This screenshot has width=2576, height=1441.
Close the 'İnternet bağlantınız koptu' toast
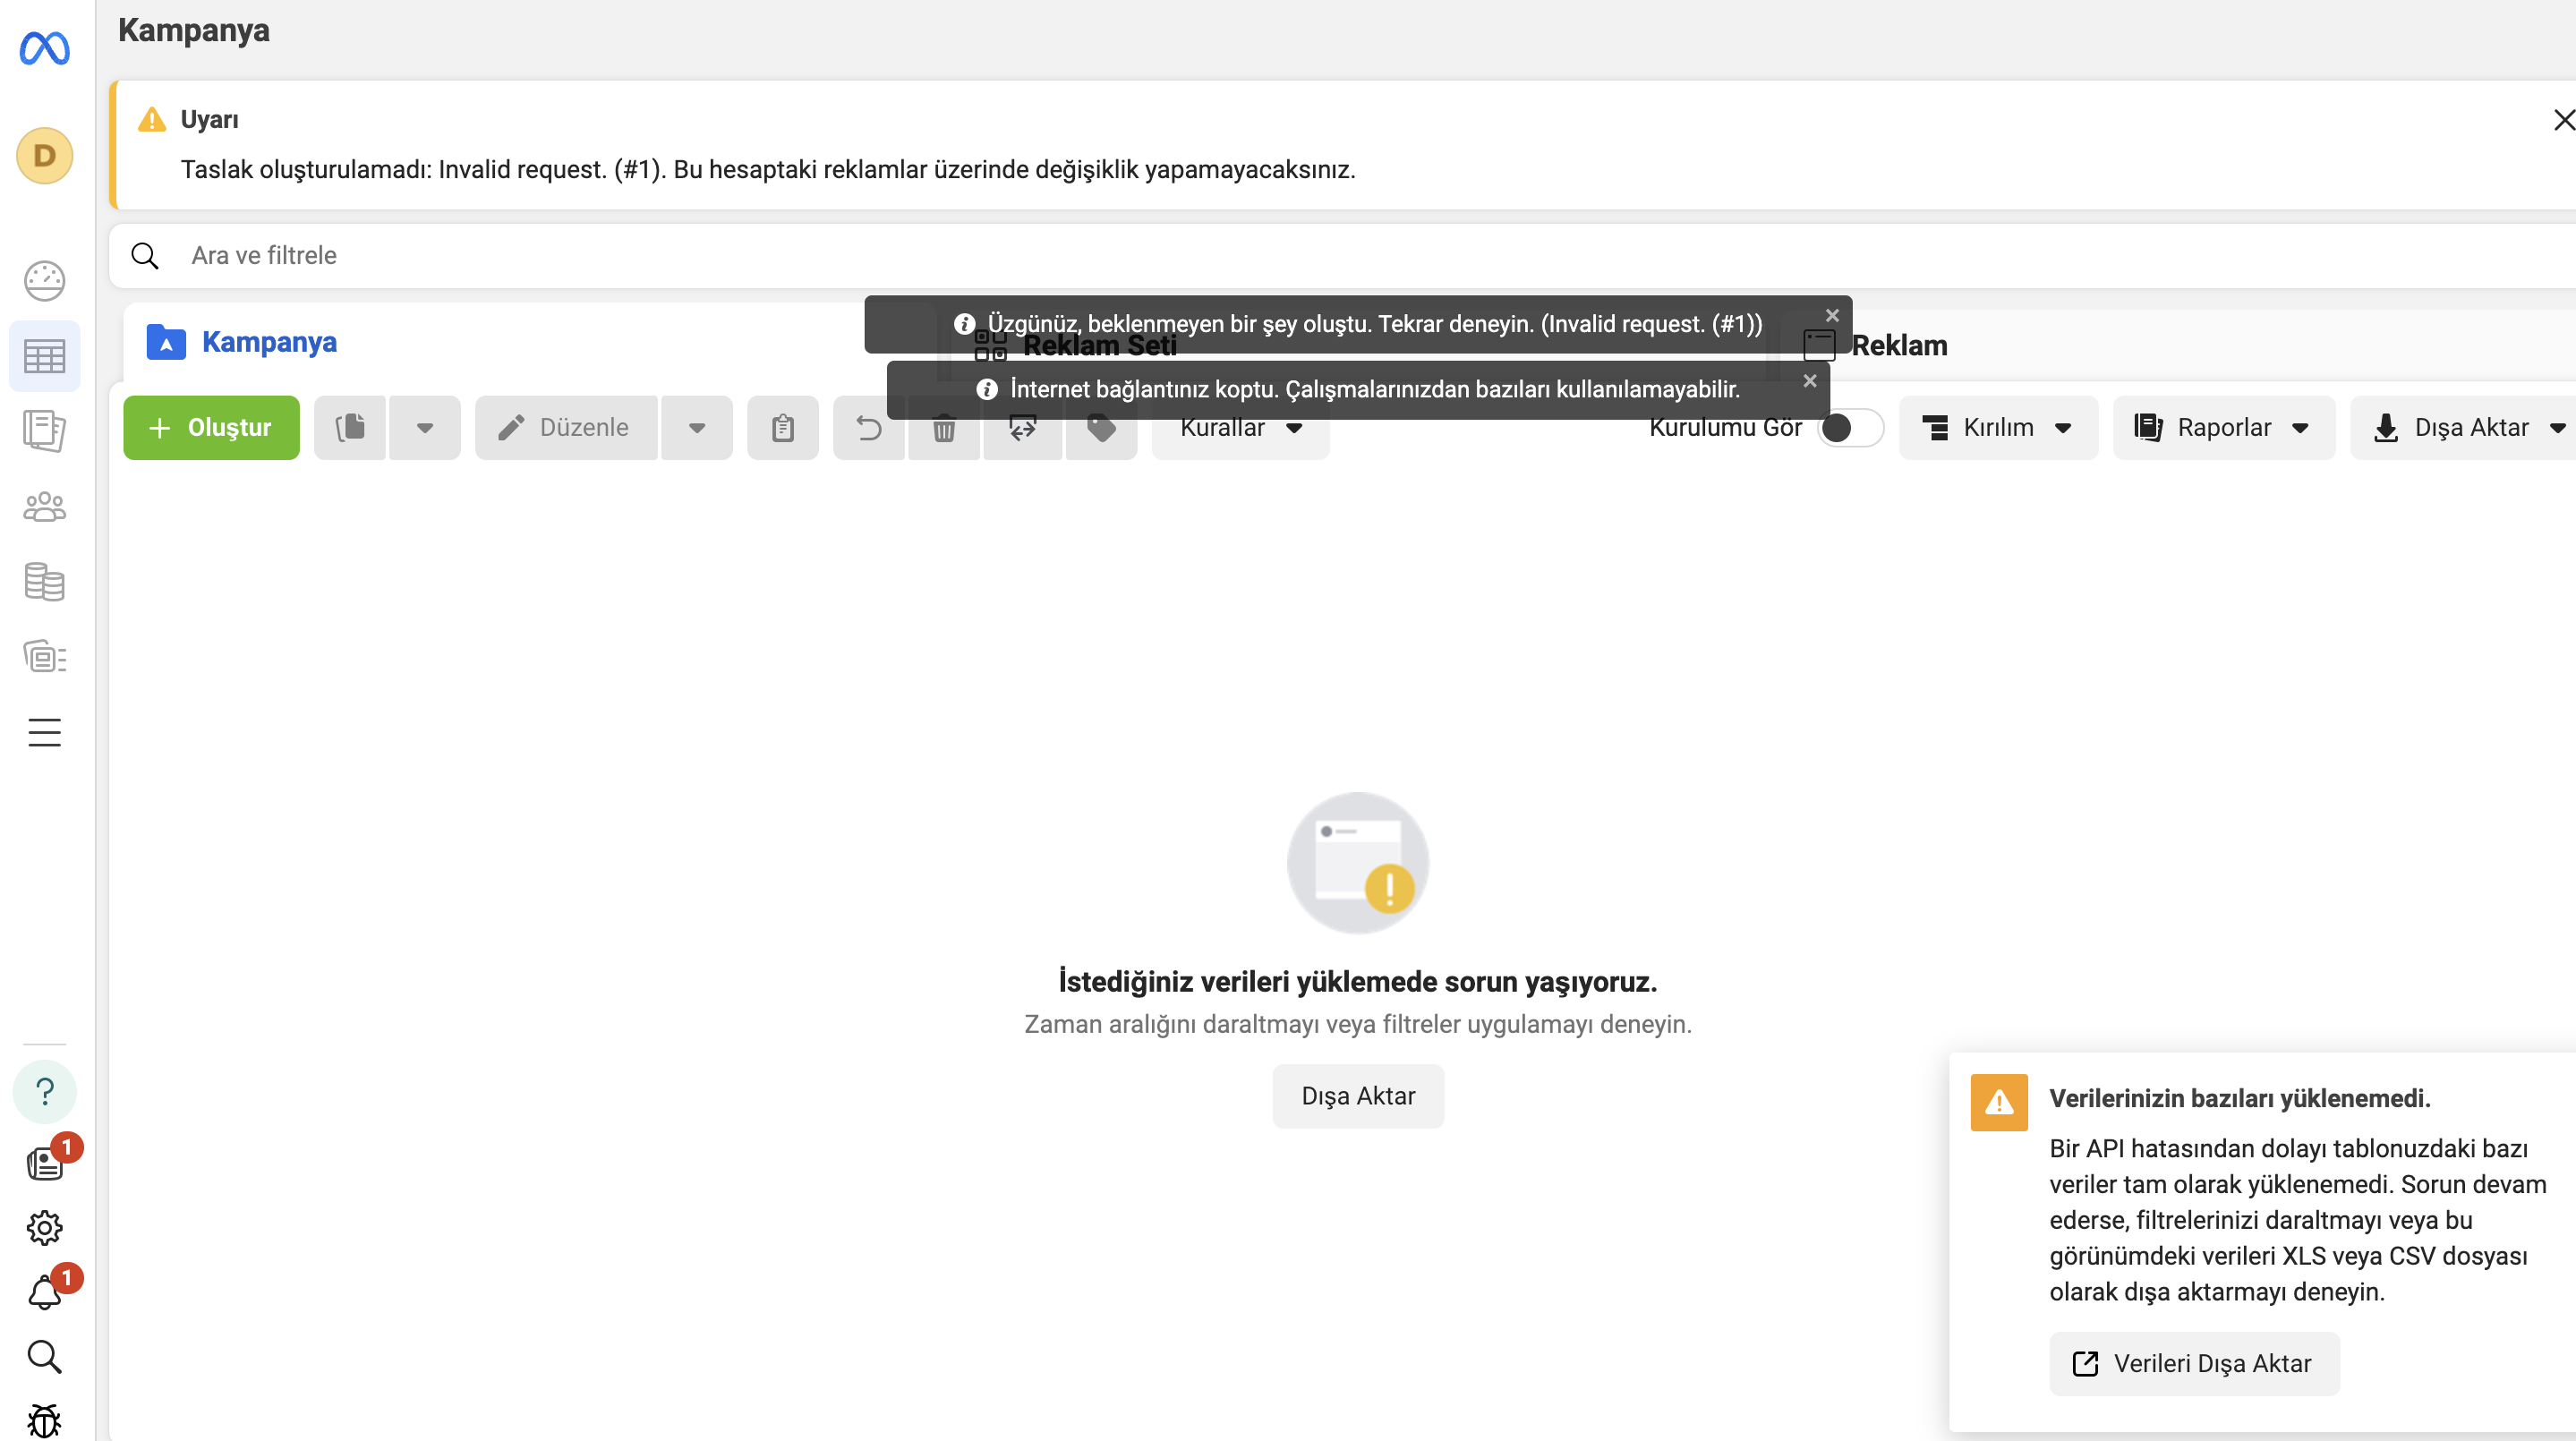click(x=1810, y=381)
